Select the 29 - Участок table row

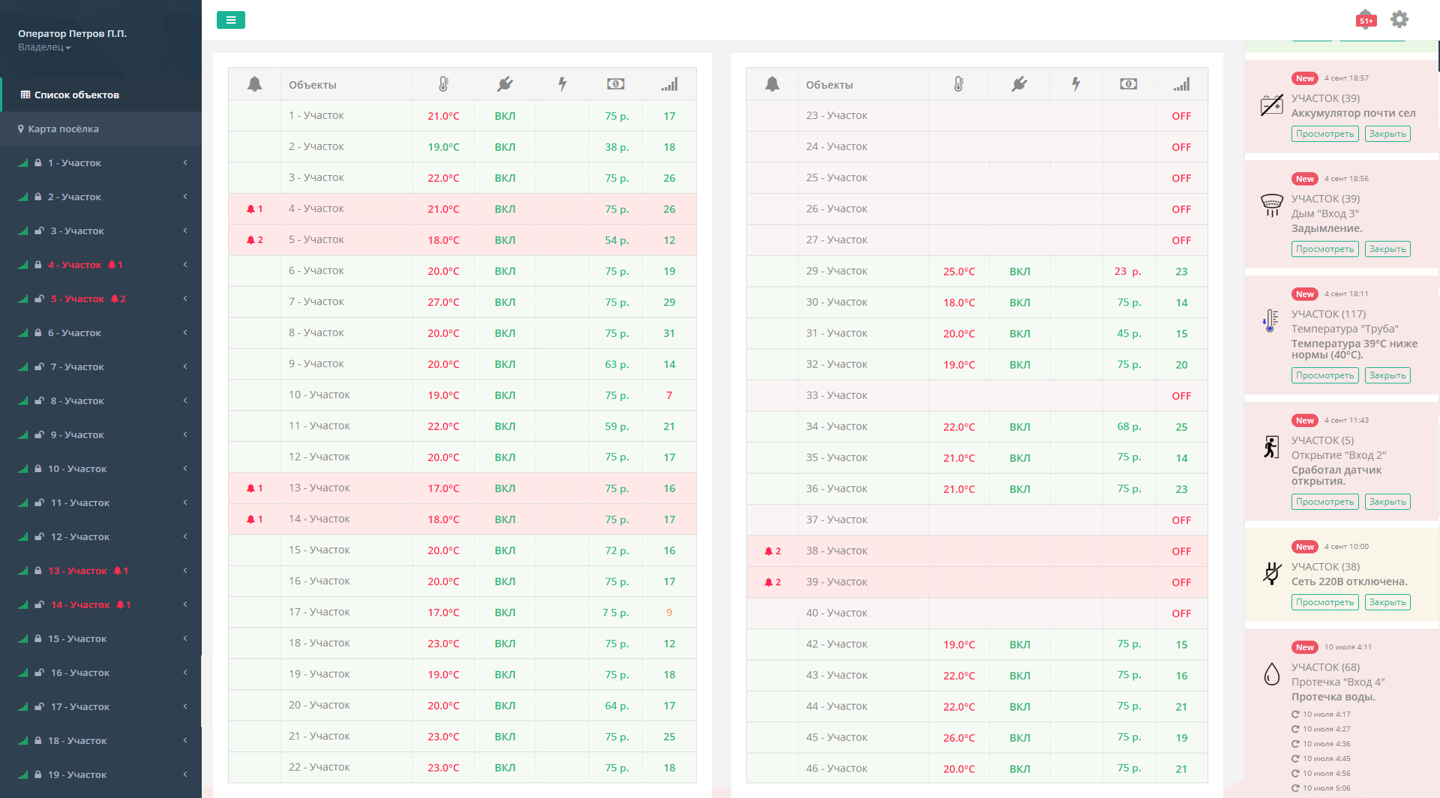point(836,271)
